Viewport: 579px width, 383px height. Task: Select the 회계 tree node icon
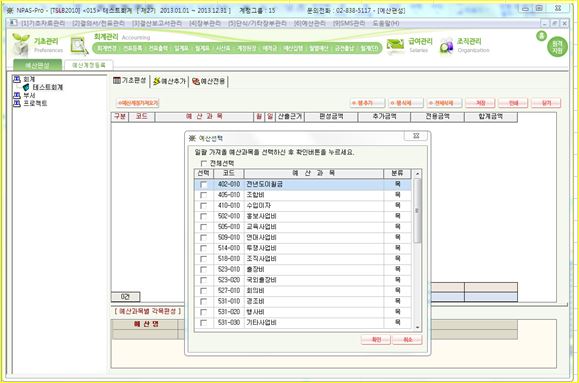coord(17,79)
